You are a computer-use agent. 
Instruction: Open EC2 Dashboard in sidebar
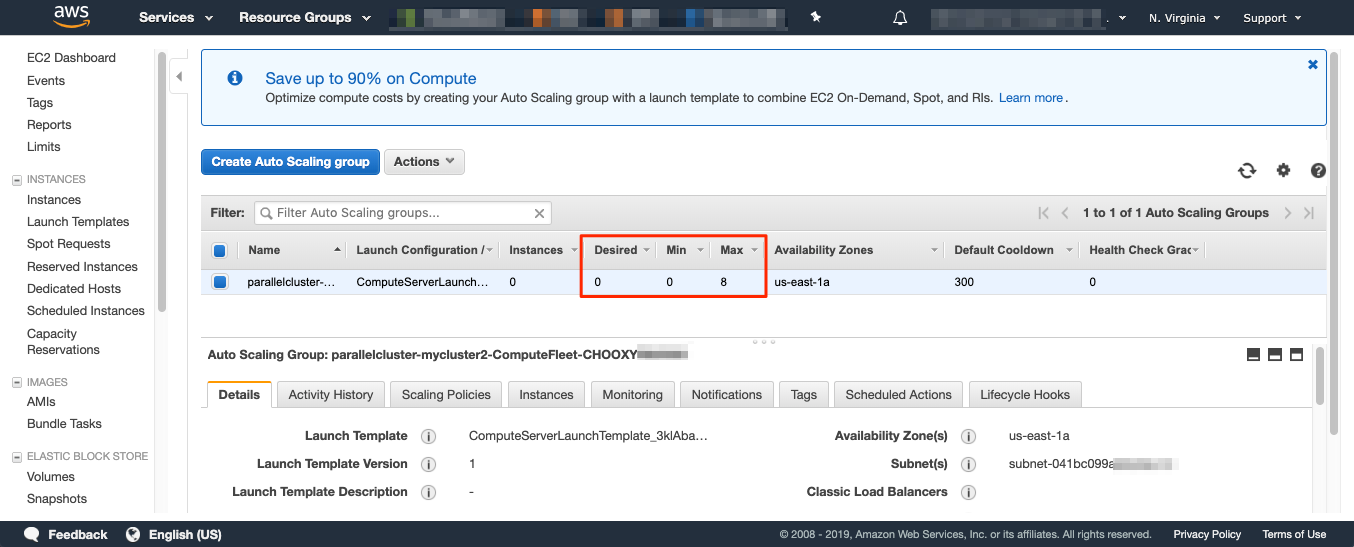tap(71, 58)
